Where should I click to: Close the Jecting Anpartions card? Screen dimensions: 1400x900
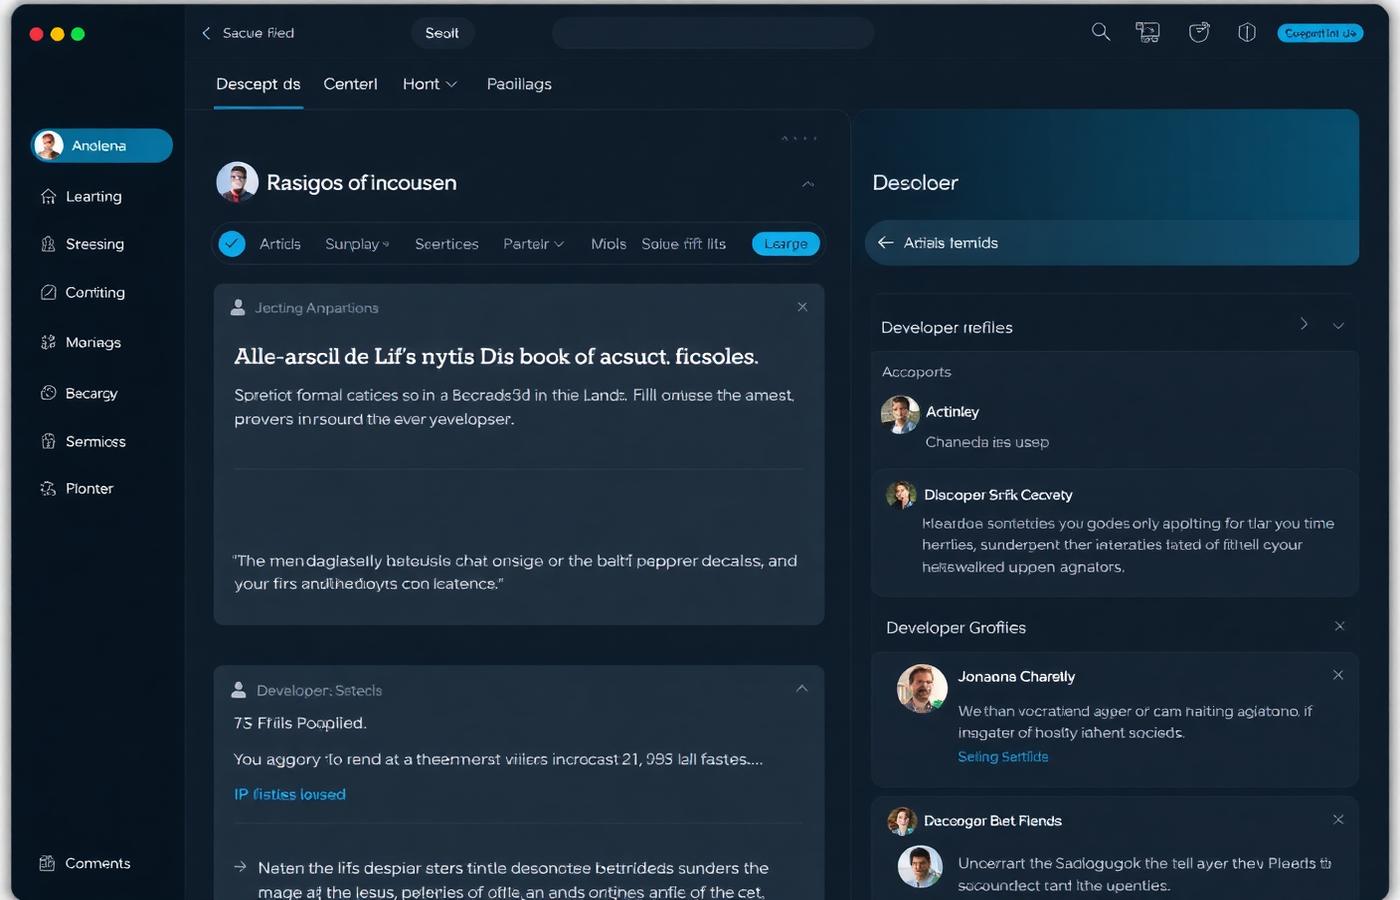tap(802, 307)
